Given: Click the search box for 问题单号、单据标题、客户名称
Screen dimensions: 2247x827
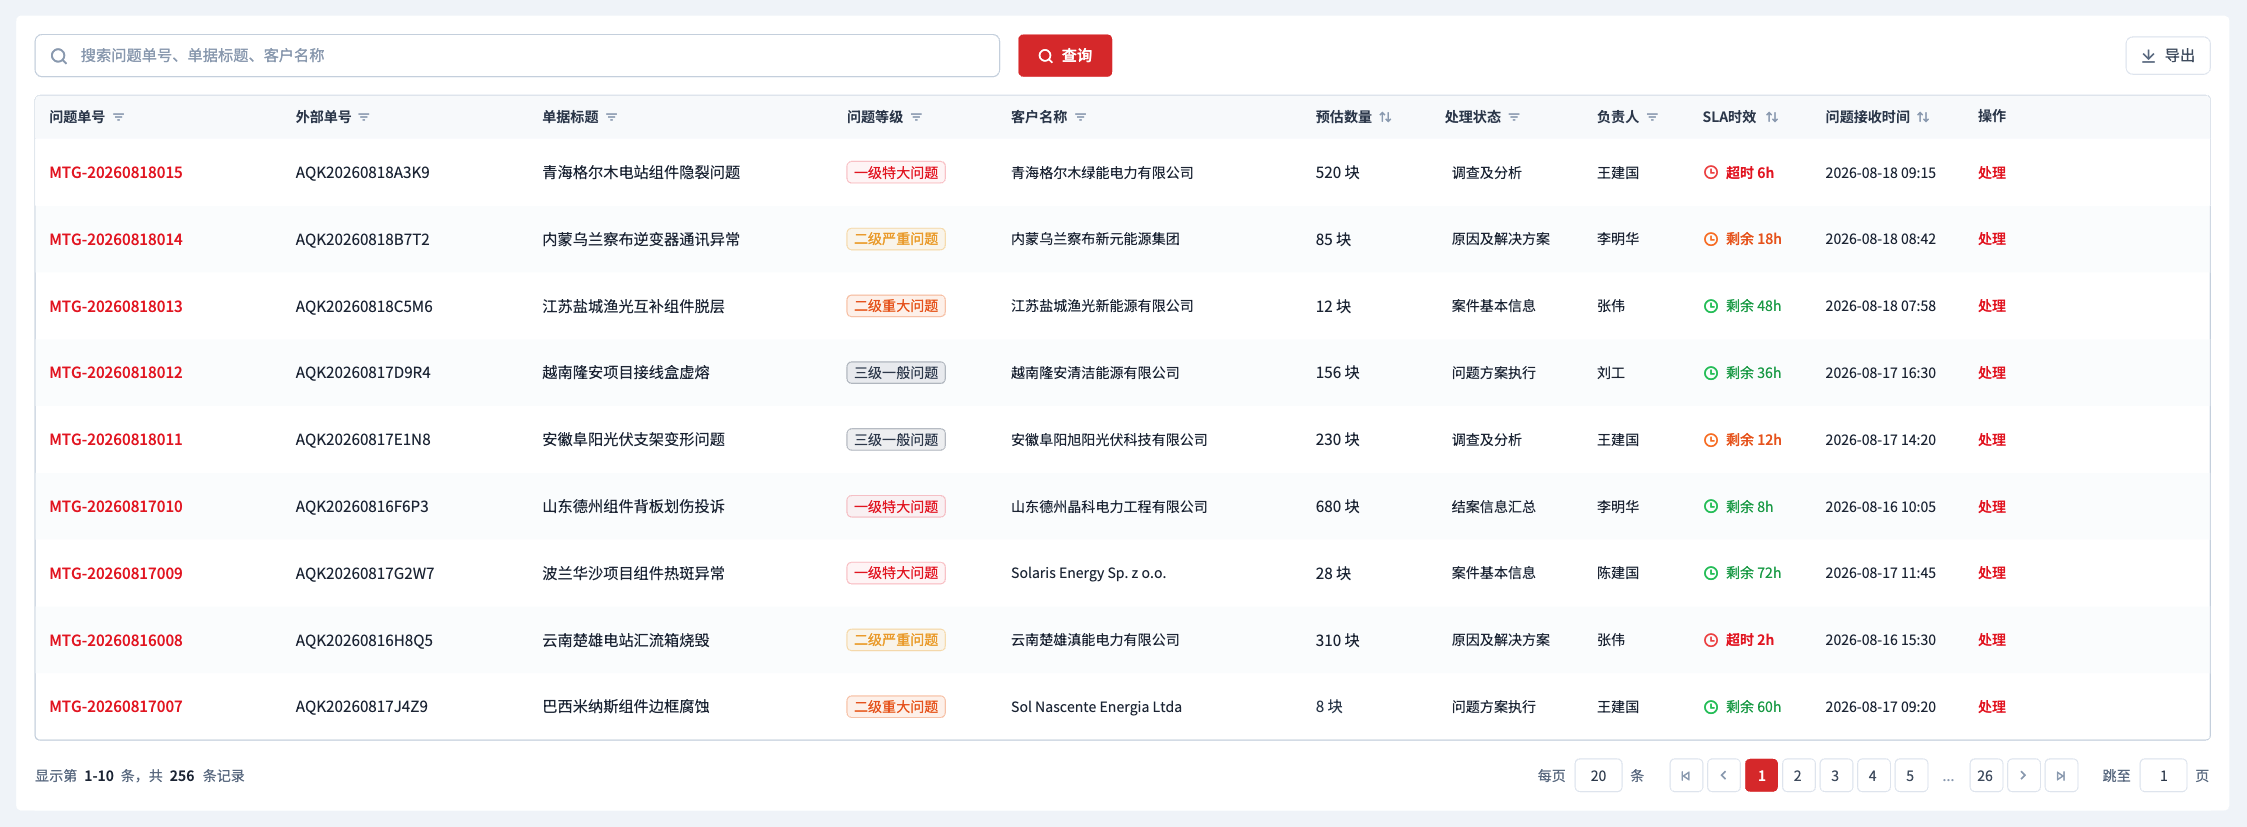Looking at the screenshot, I should (517, 56).
